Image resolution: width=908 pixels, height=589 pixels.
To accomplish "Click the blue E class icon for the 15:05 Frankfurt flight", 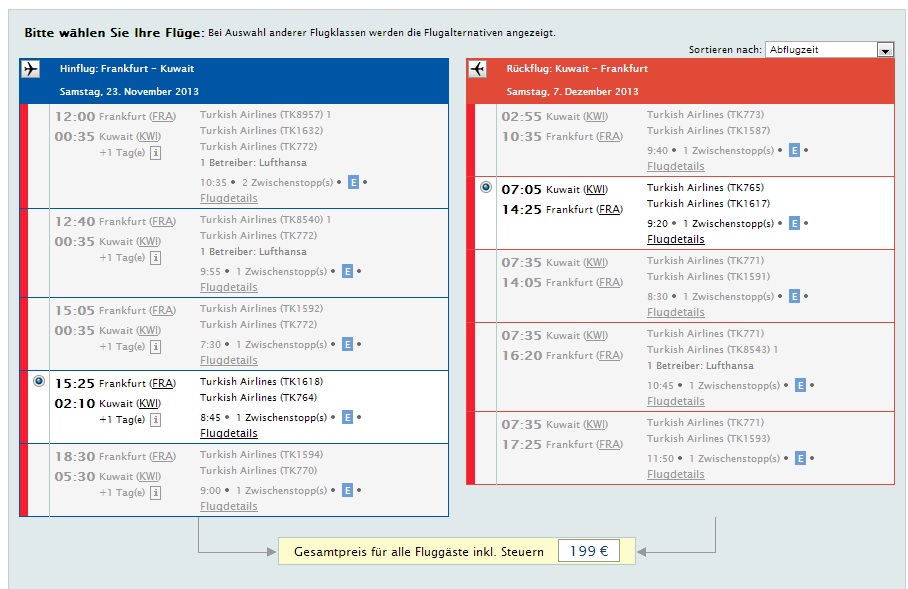I will [x=347, y=345].
